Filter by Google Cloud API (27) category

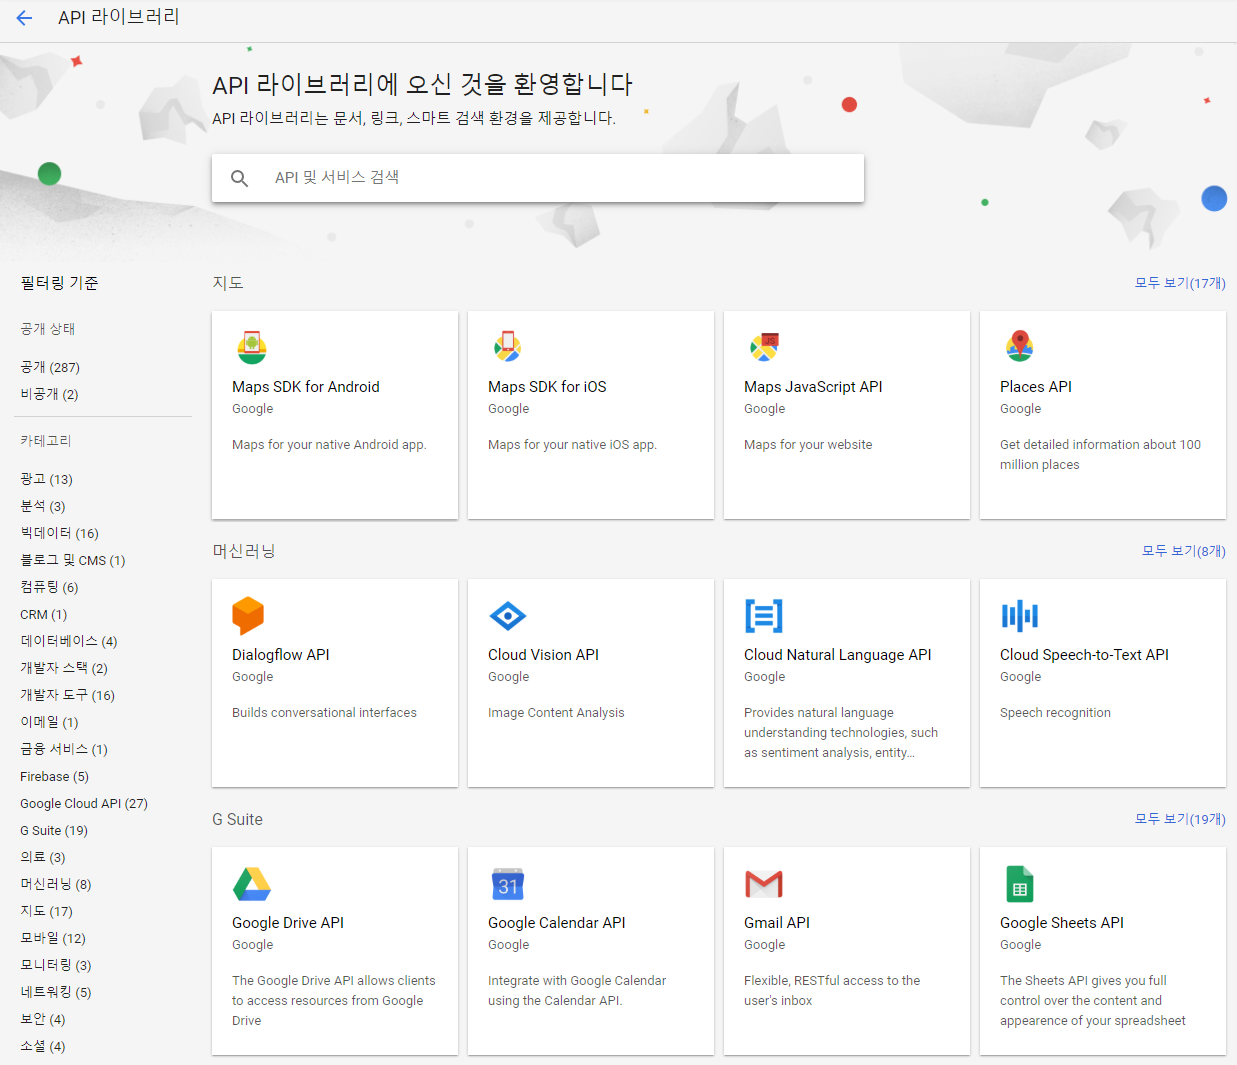point(84,803)
